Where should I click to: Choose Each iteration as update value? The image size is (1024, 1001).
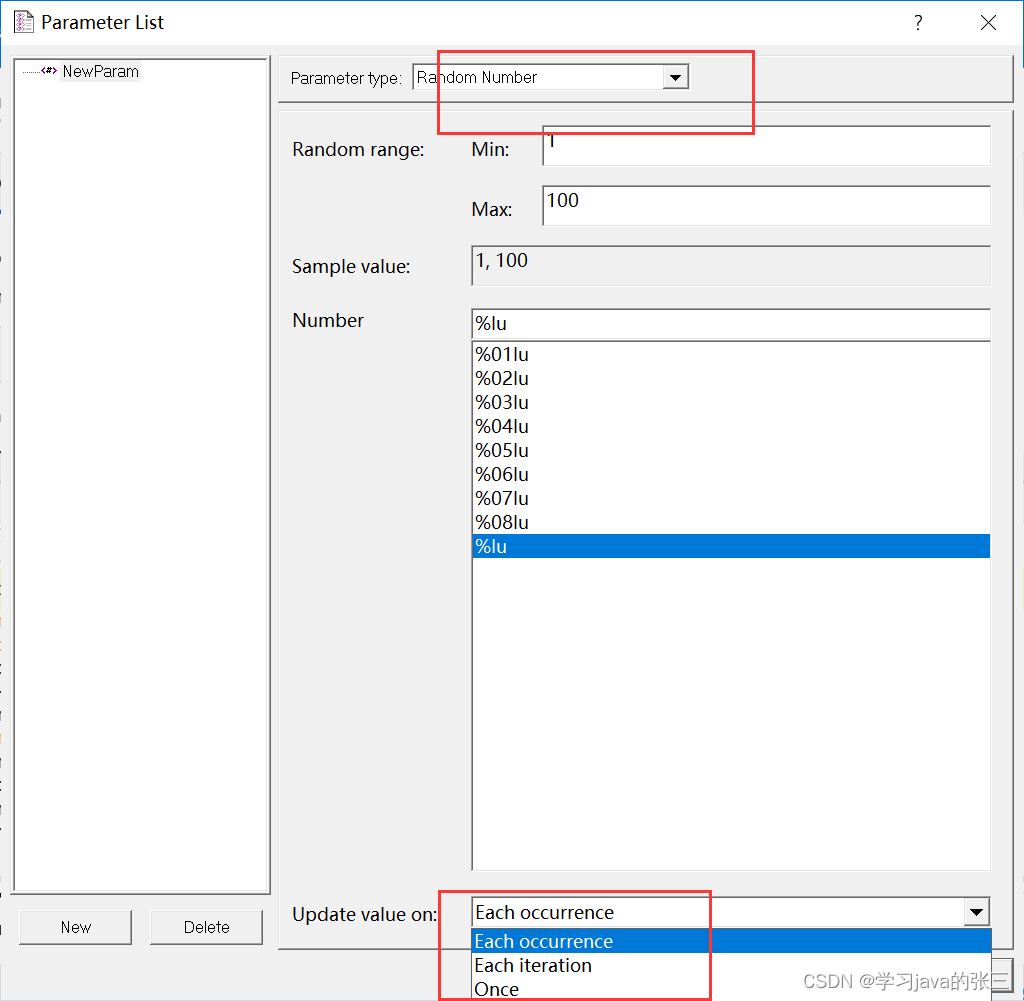[x=533, y=965]
